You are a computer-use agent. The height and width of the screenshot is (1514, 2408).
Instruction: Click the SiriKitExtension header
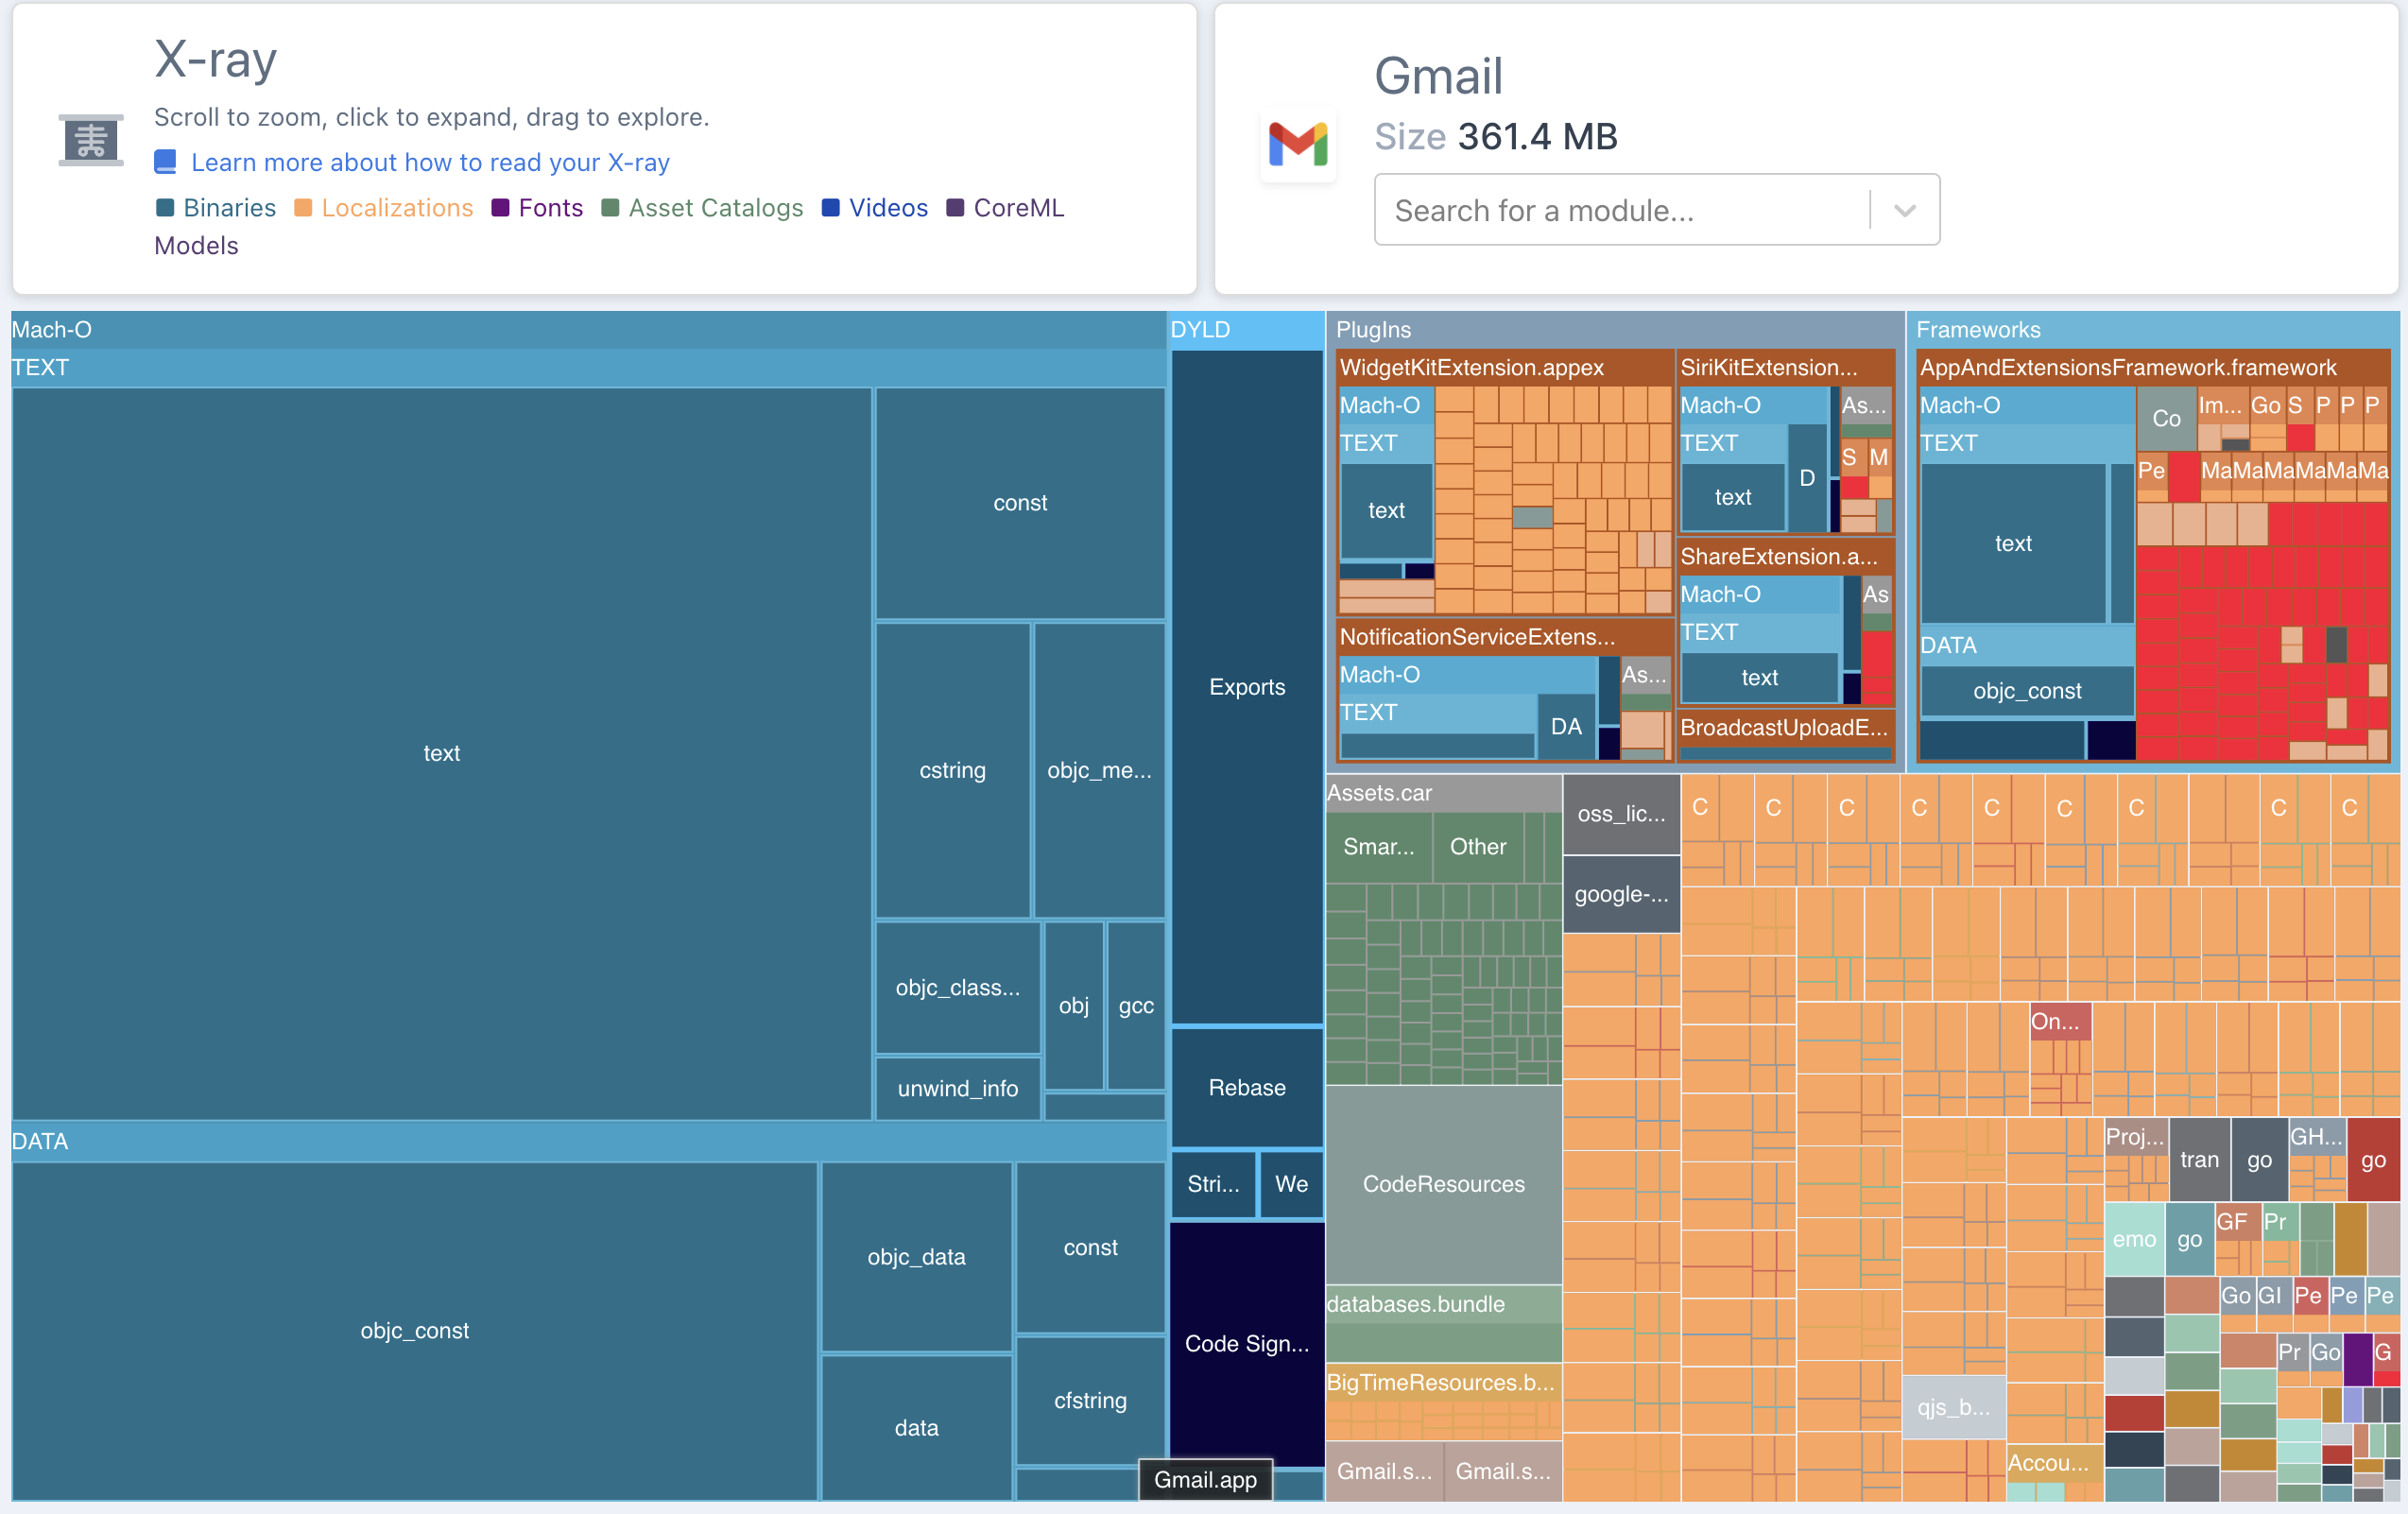(1768, 367)
